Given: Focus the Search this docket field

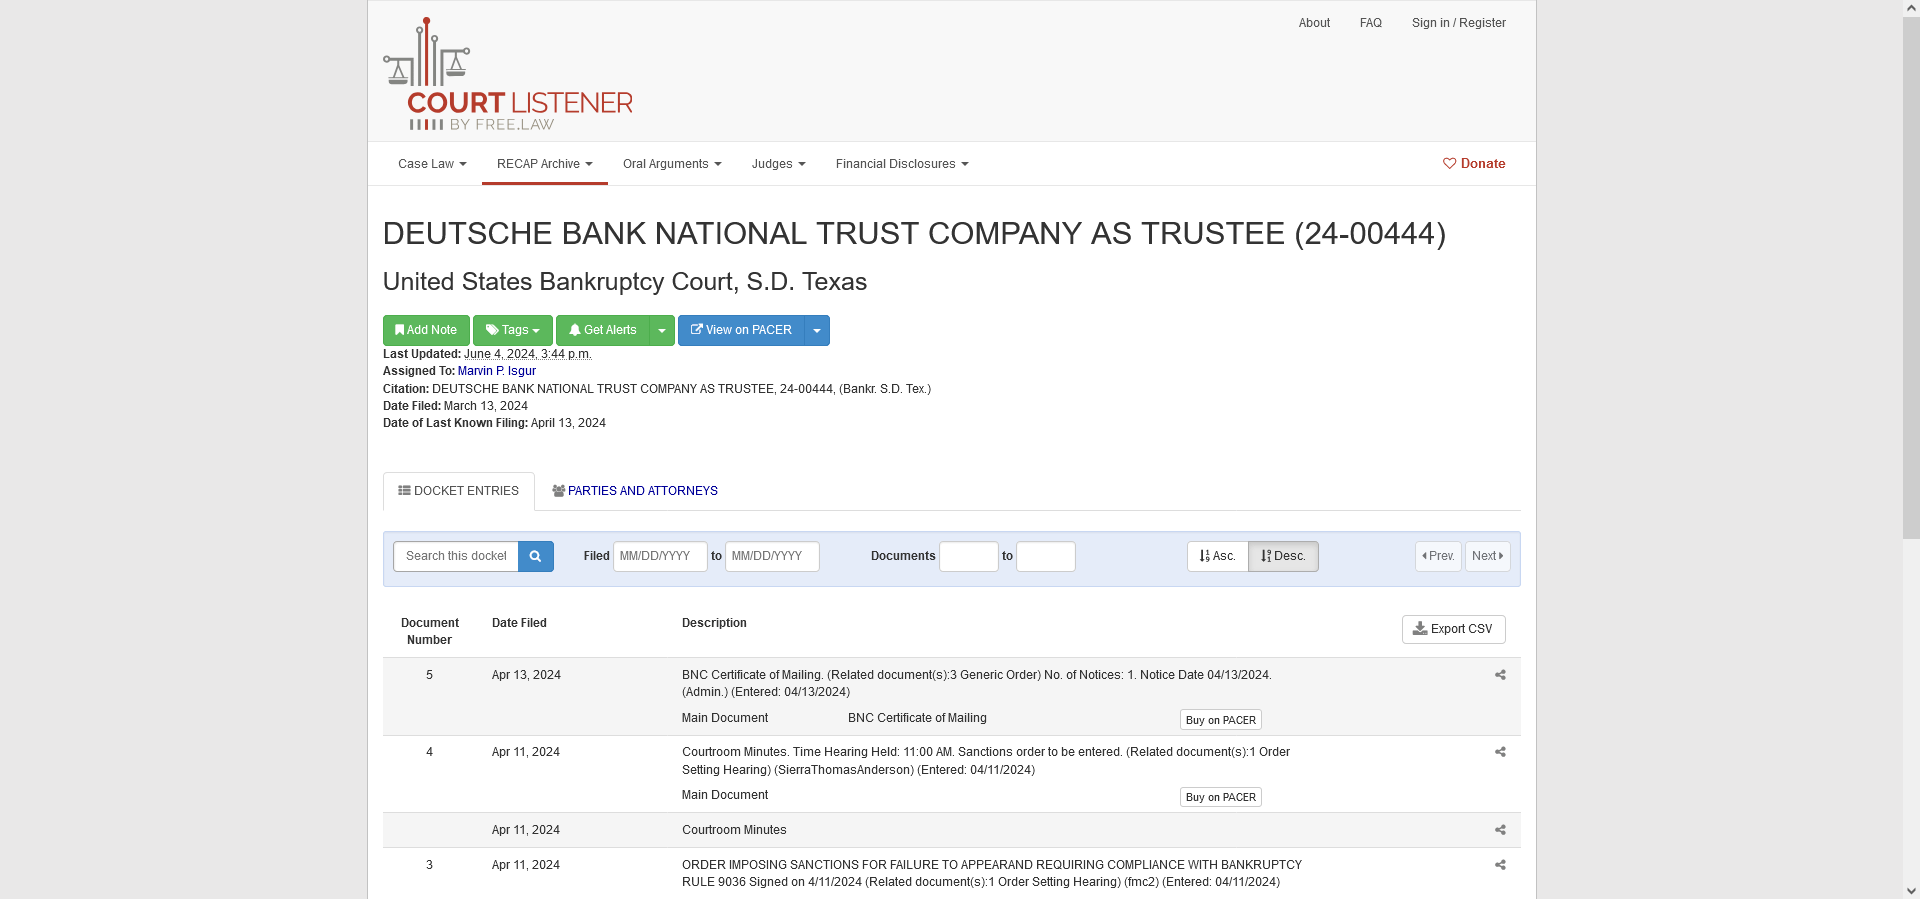Looking at the screenshot, I should 456,556.
